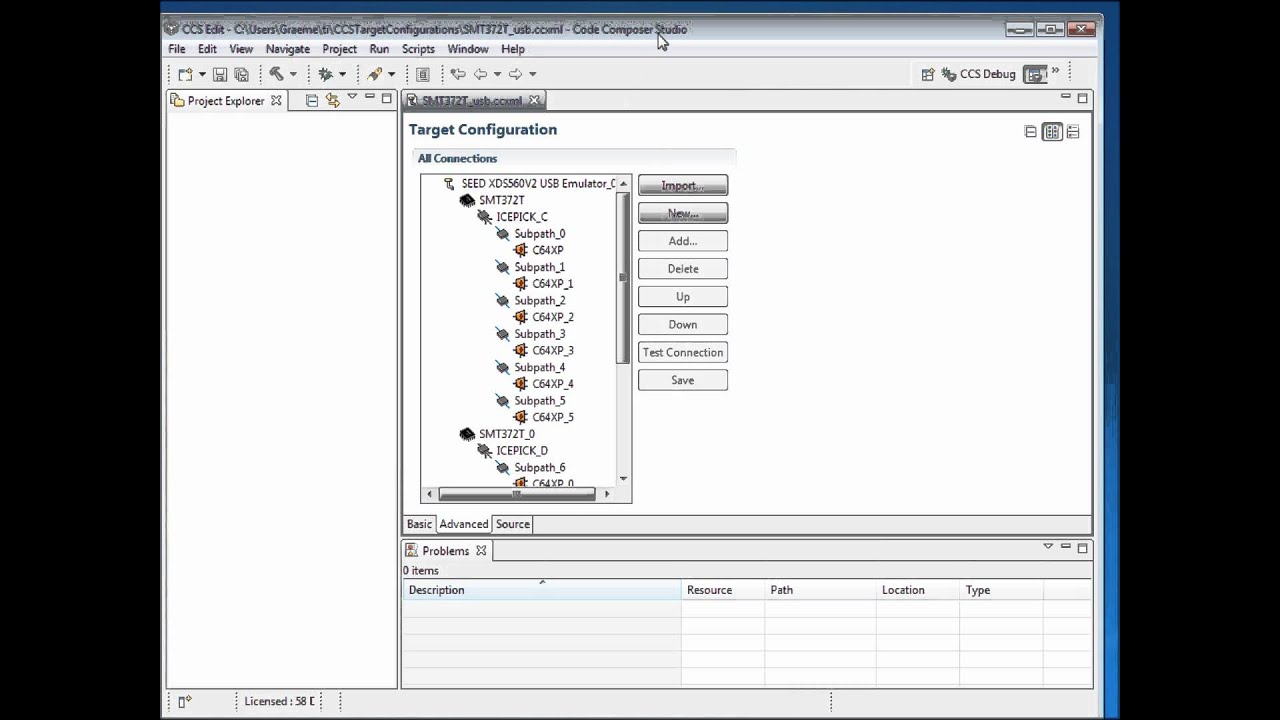Screen dimensions: 1280x720
Task: Click the Save All toolbar icon
Action: 241,74
